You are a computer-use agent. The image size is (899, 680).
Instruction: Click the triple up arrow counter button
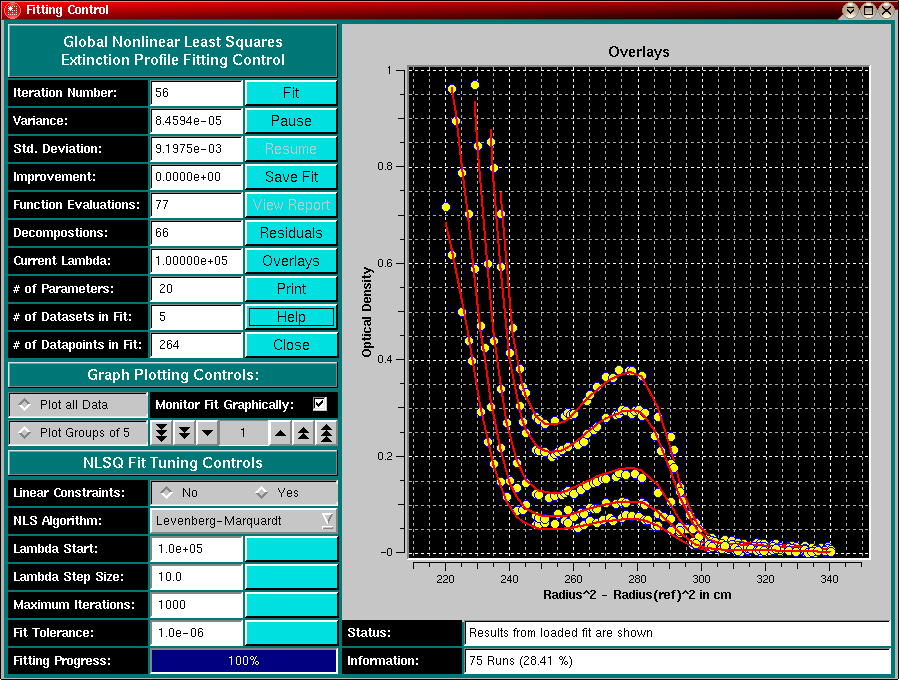pyautogui.click(x=326, y=433)
